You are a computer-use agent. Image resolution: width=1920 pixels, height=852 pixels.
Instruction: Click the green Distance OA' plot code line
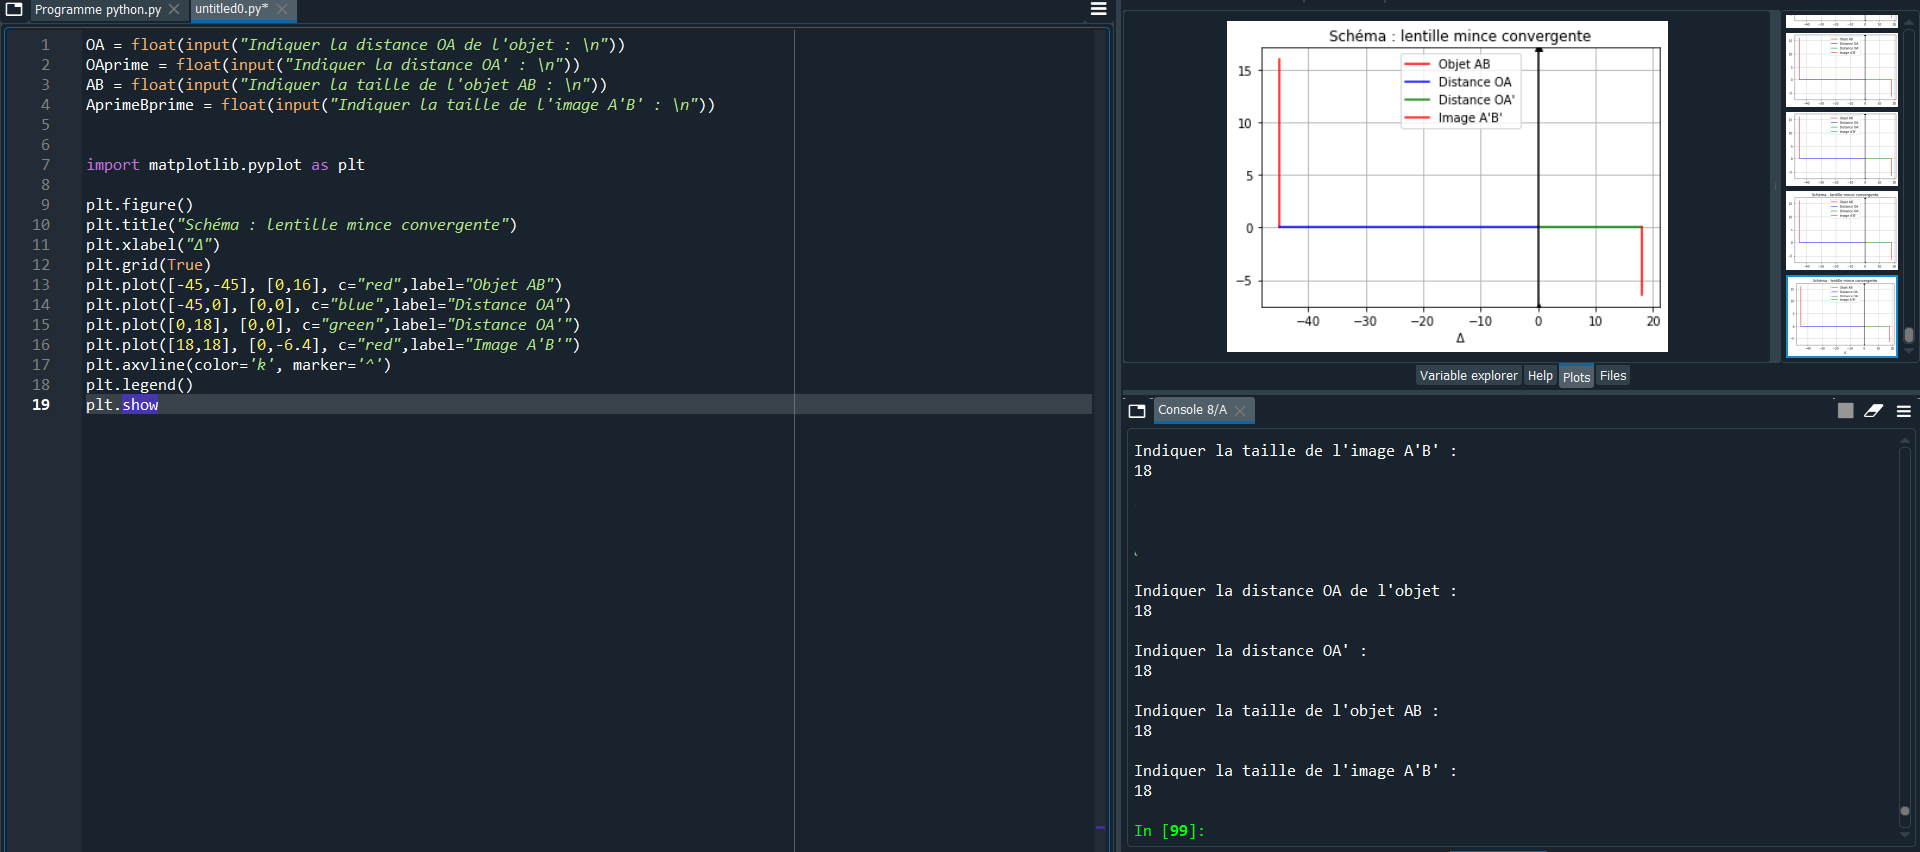[x=332, y=325]
